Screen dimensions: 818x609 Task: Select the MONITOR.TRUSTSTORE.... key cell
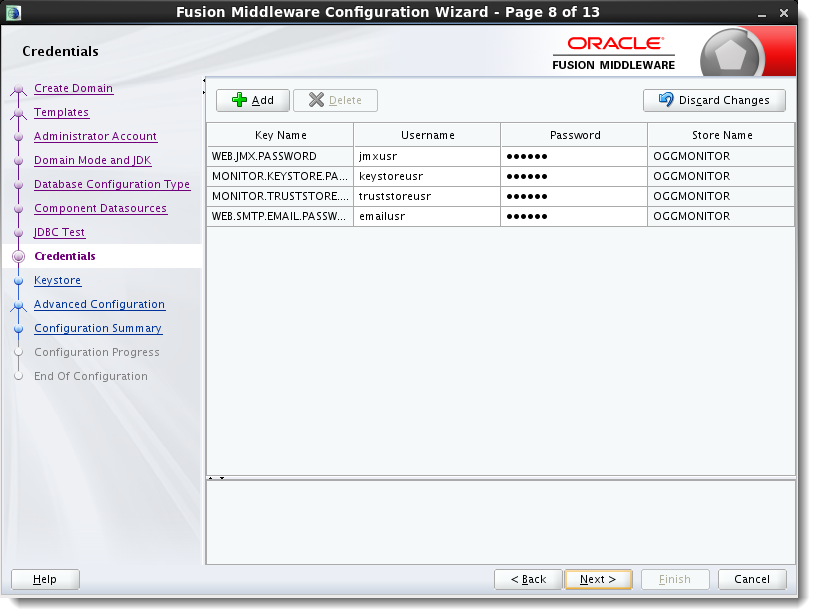[x=280, y=196]
